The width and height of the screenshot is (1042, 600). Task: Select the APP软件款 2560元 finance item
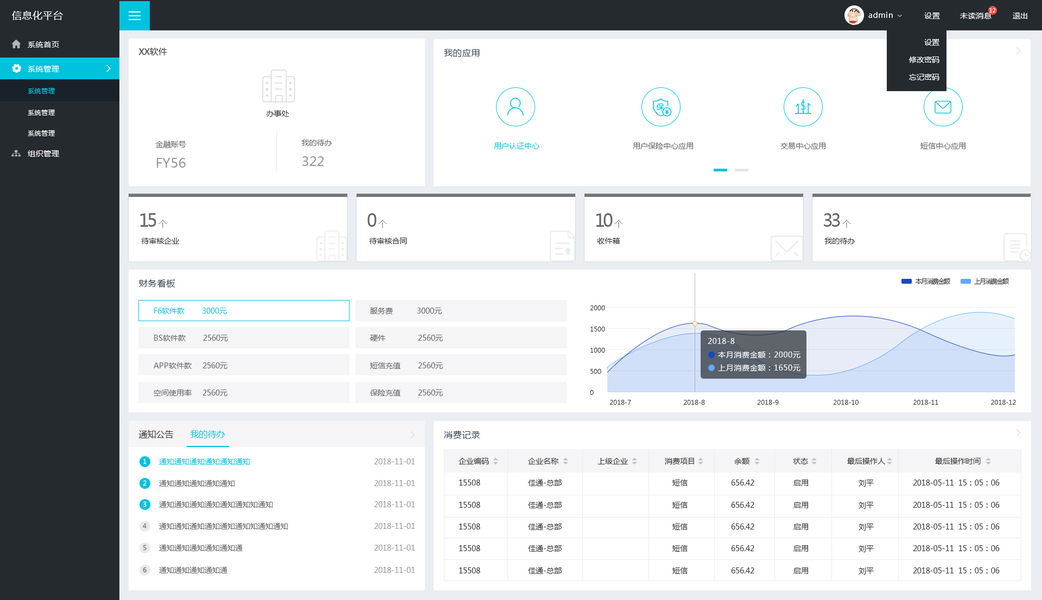click(x=244, y=365)
